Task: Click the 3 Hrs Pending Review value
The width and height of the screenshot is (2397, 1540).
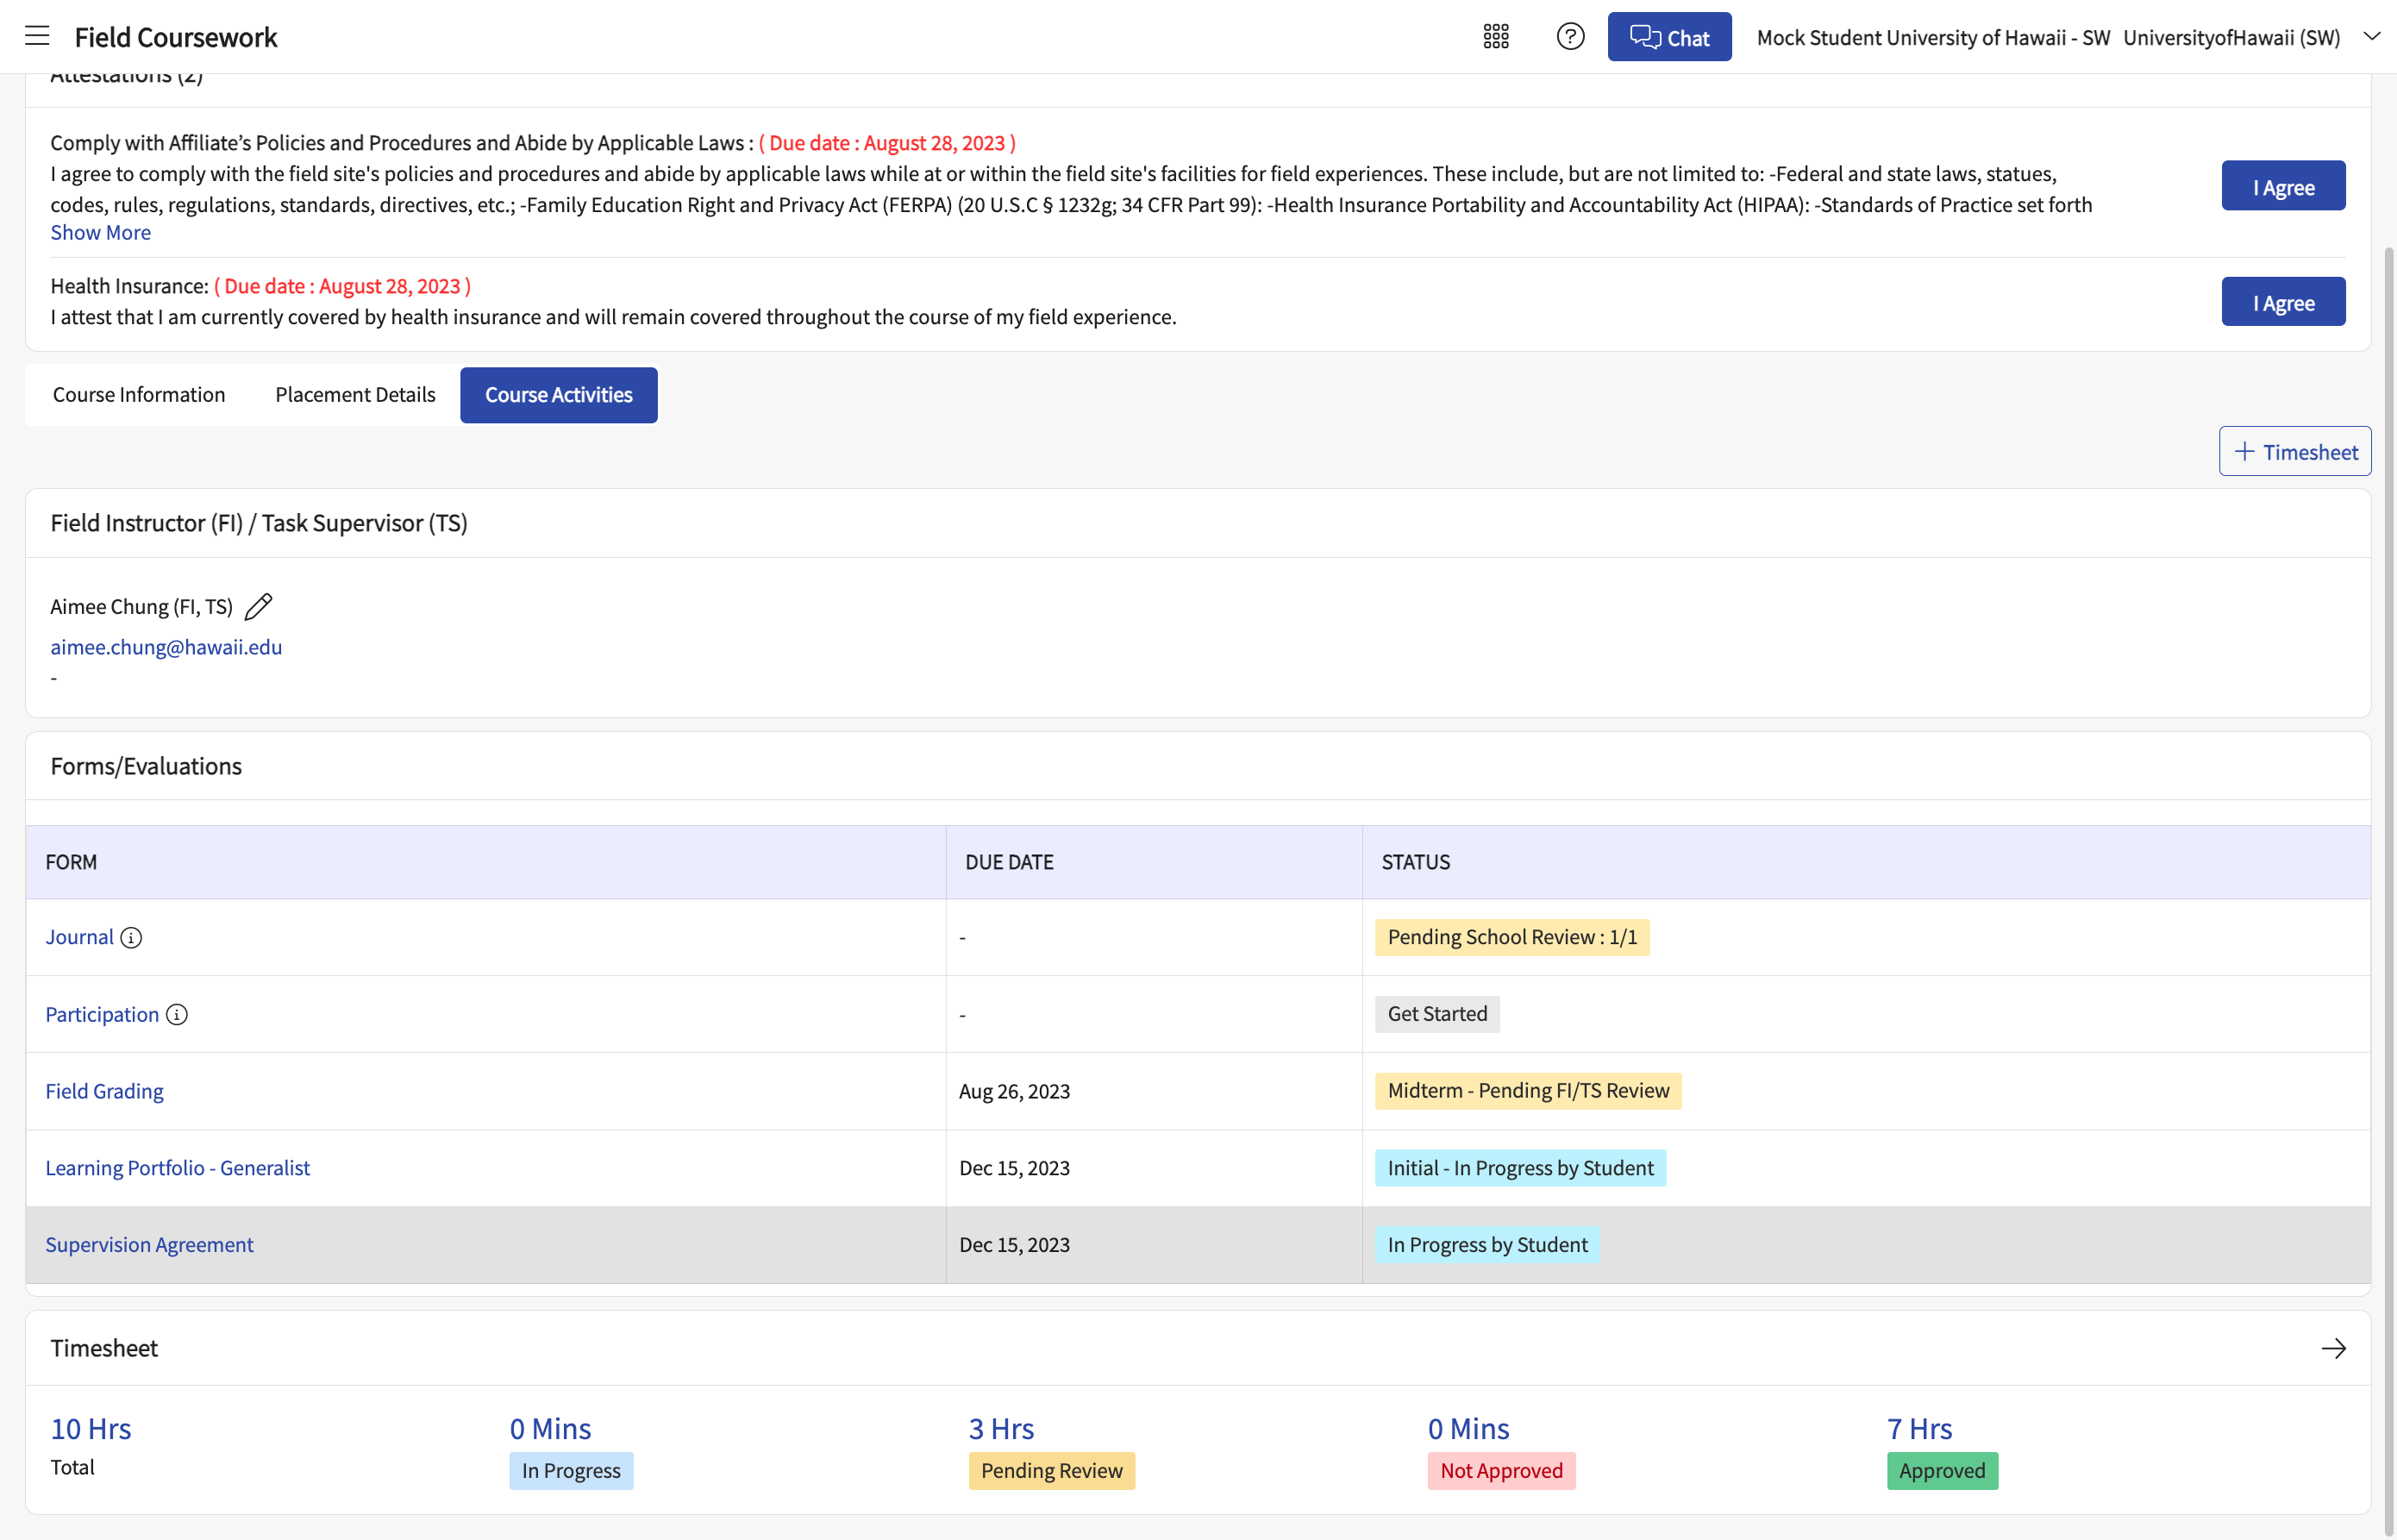Action: coord(1001,1429)
